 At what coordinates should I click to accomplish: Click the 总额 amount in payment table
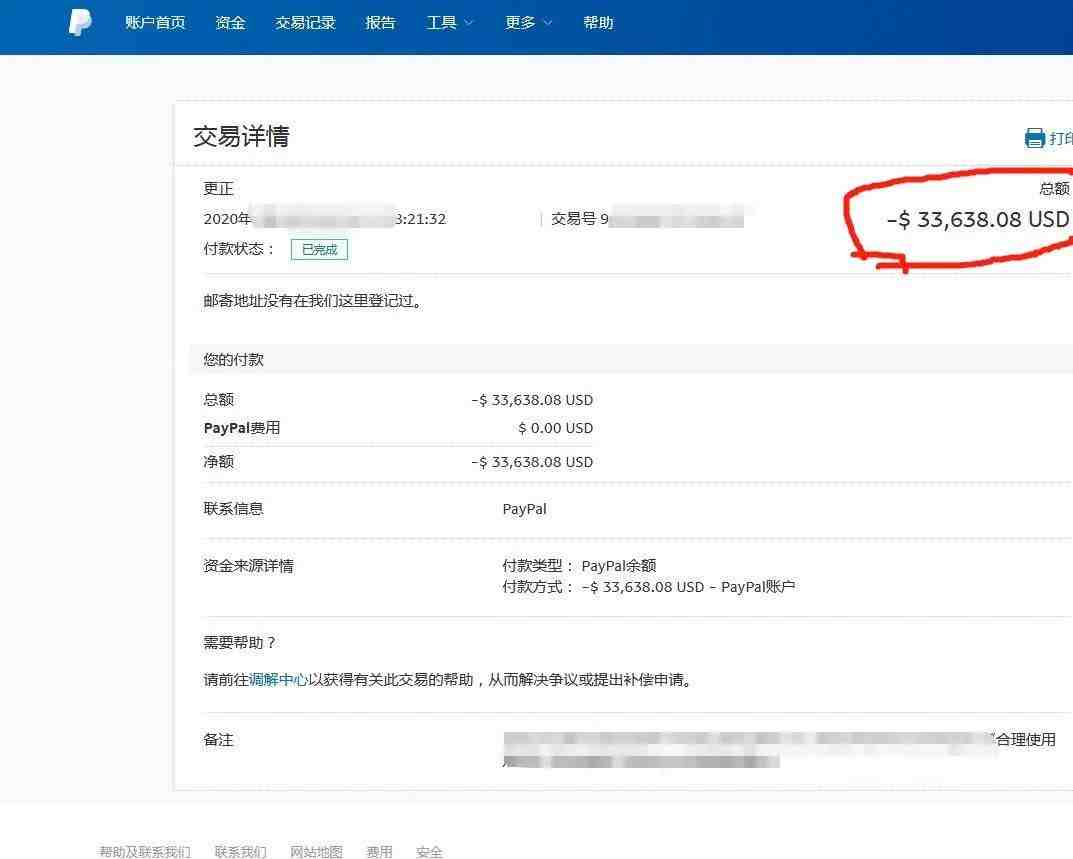point(532,400)
